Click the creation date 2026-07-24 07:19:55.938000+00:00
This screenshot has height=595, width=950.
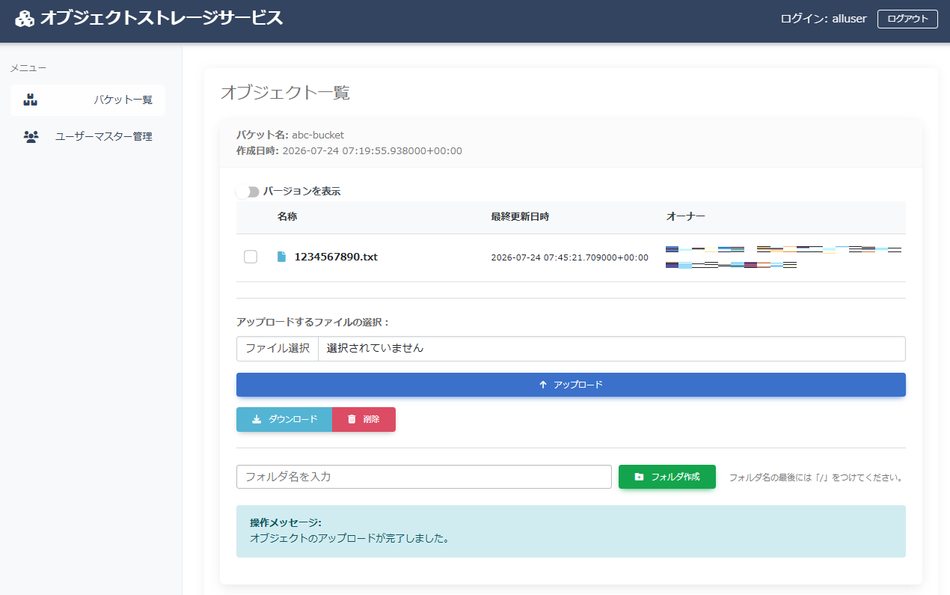(x=372, y=151)
